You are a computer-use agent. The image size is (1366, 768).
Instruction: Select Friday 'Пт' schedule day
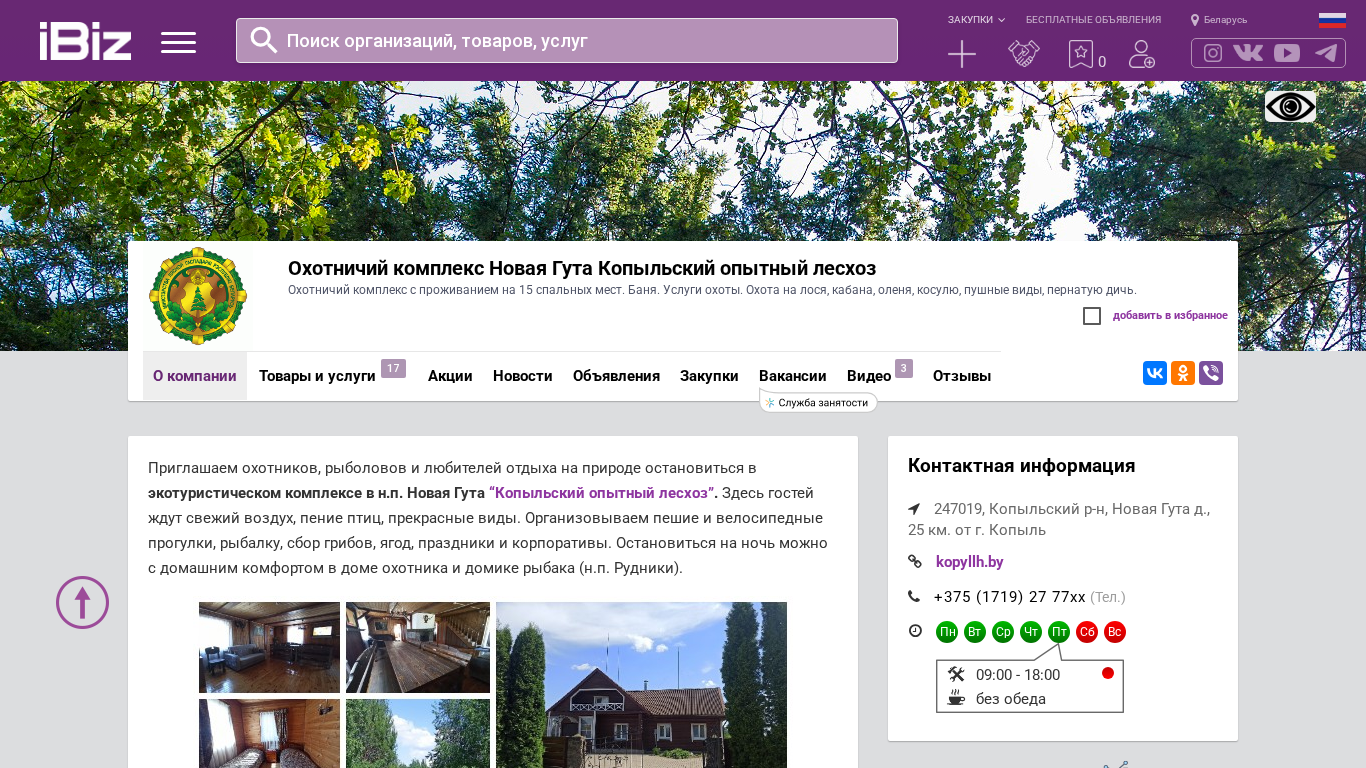[x=1059, y=632]
